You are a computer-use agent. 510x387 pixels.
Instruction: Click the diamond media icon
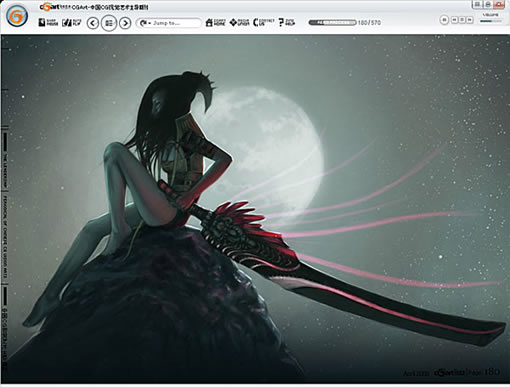239,22
